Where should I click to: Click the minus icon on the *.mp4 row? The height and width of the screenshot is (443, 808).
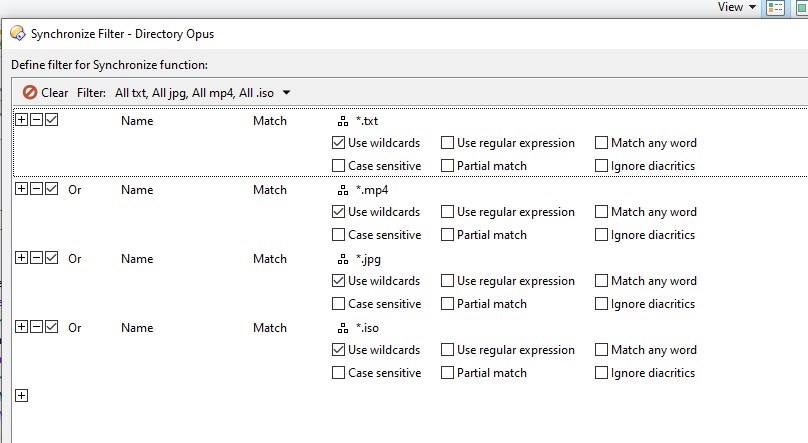click(x=37, y=189)
